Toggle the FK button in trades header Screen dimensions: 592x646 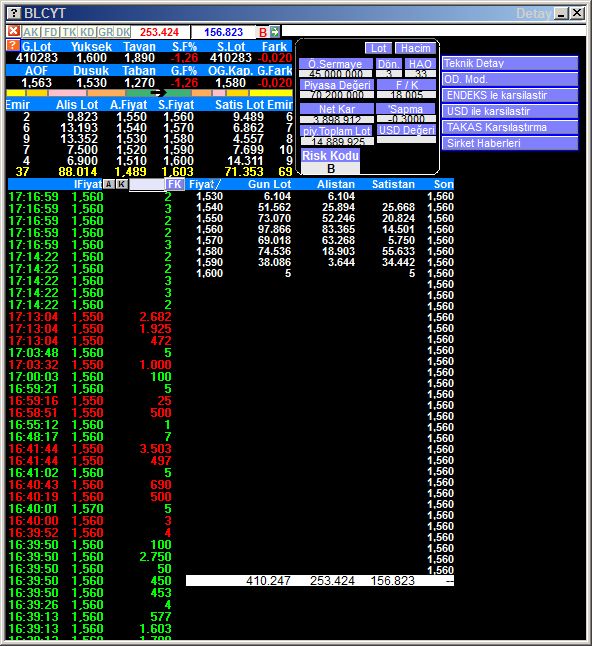(175, 184)
